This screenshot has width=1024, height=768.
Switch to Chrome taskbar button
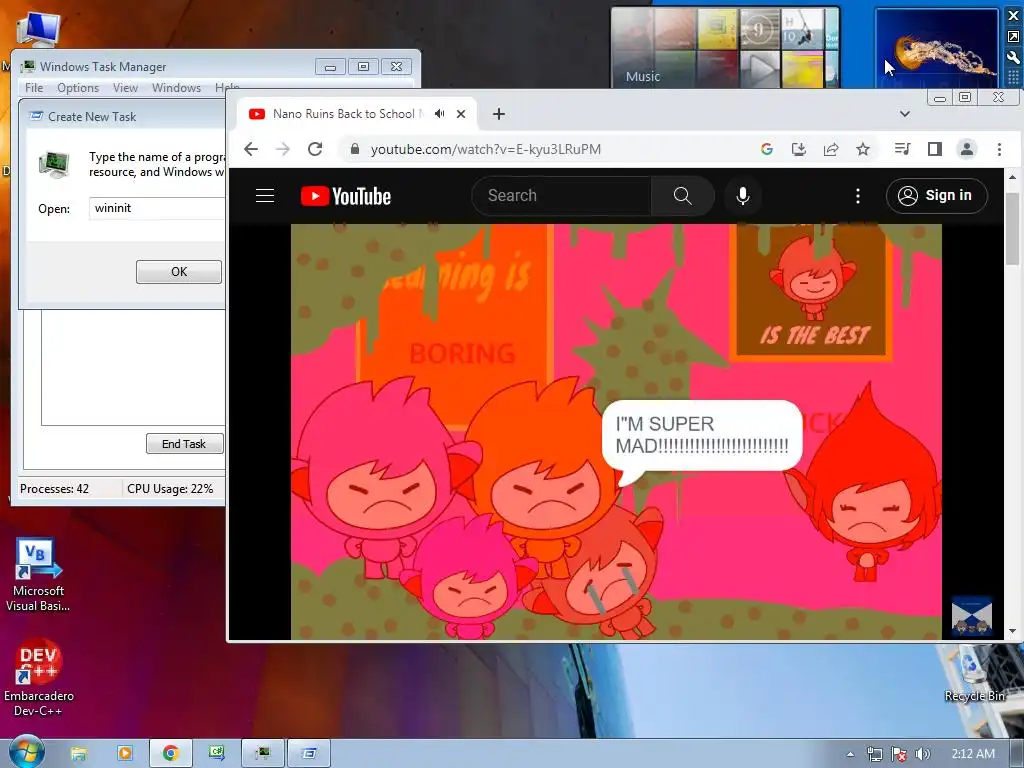(171, 754)
